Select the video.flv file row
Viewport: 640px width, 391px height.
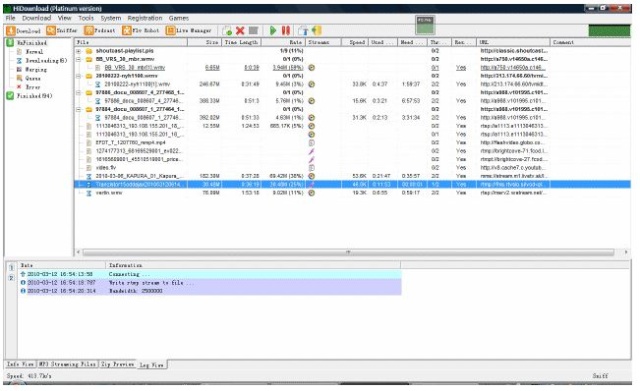[x=353, y=168]
